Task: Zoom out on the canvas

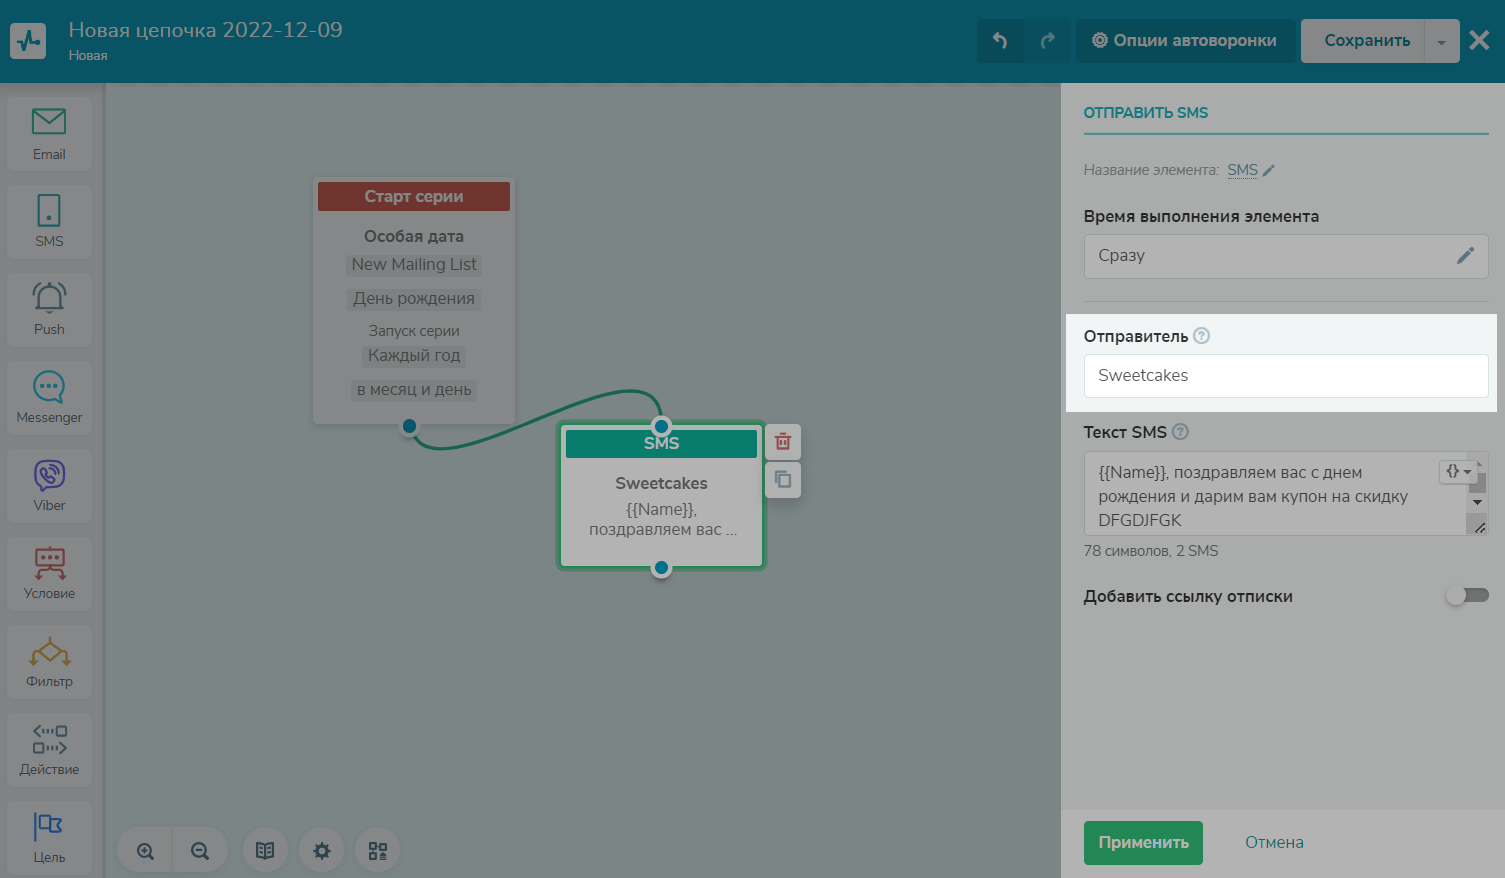Action: (x=200, y=851)
